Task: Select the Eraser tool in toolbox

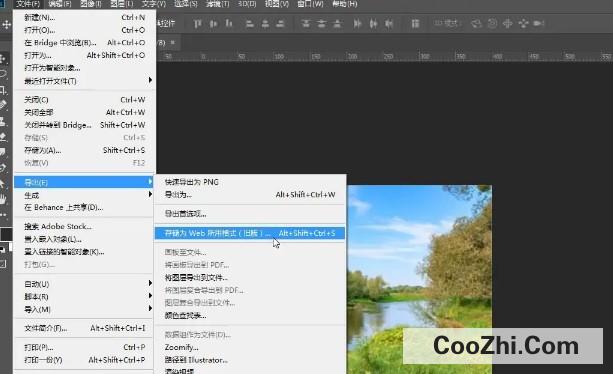Action: [x=3, y=137]
